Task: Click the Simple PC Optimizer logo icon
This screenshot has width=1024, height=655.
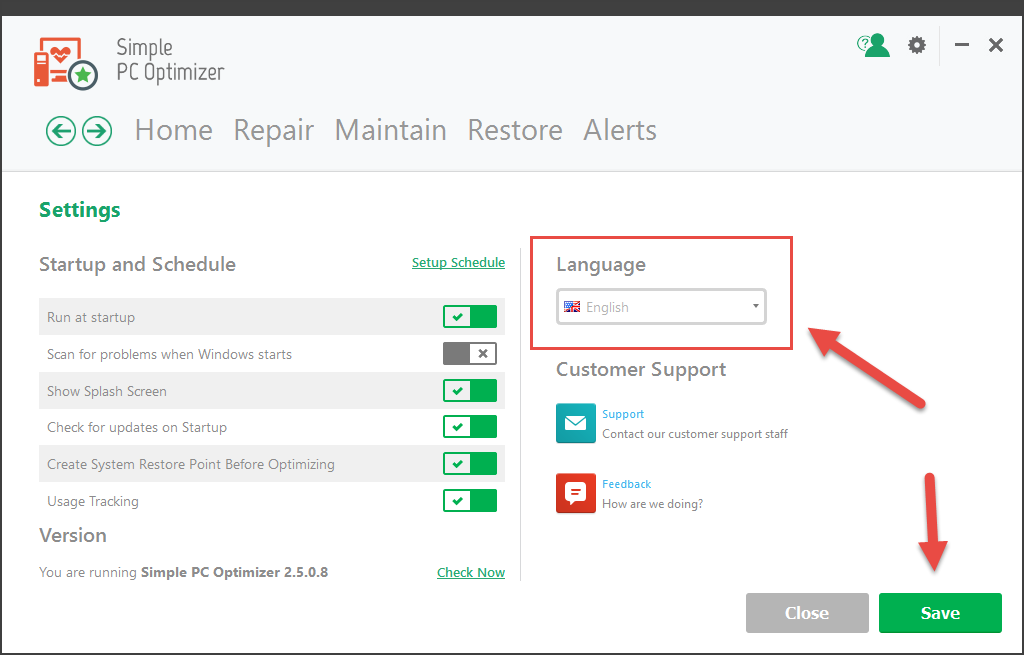Action: click(x=65, y=63)
